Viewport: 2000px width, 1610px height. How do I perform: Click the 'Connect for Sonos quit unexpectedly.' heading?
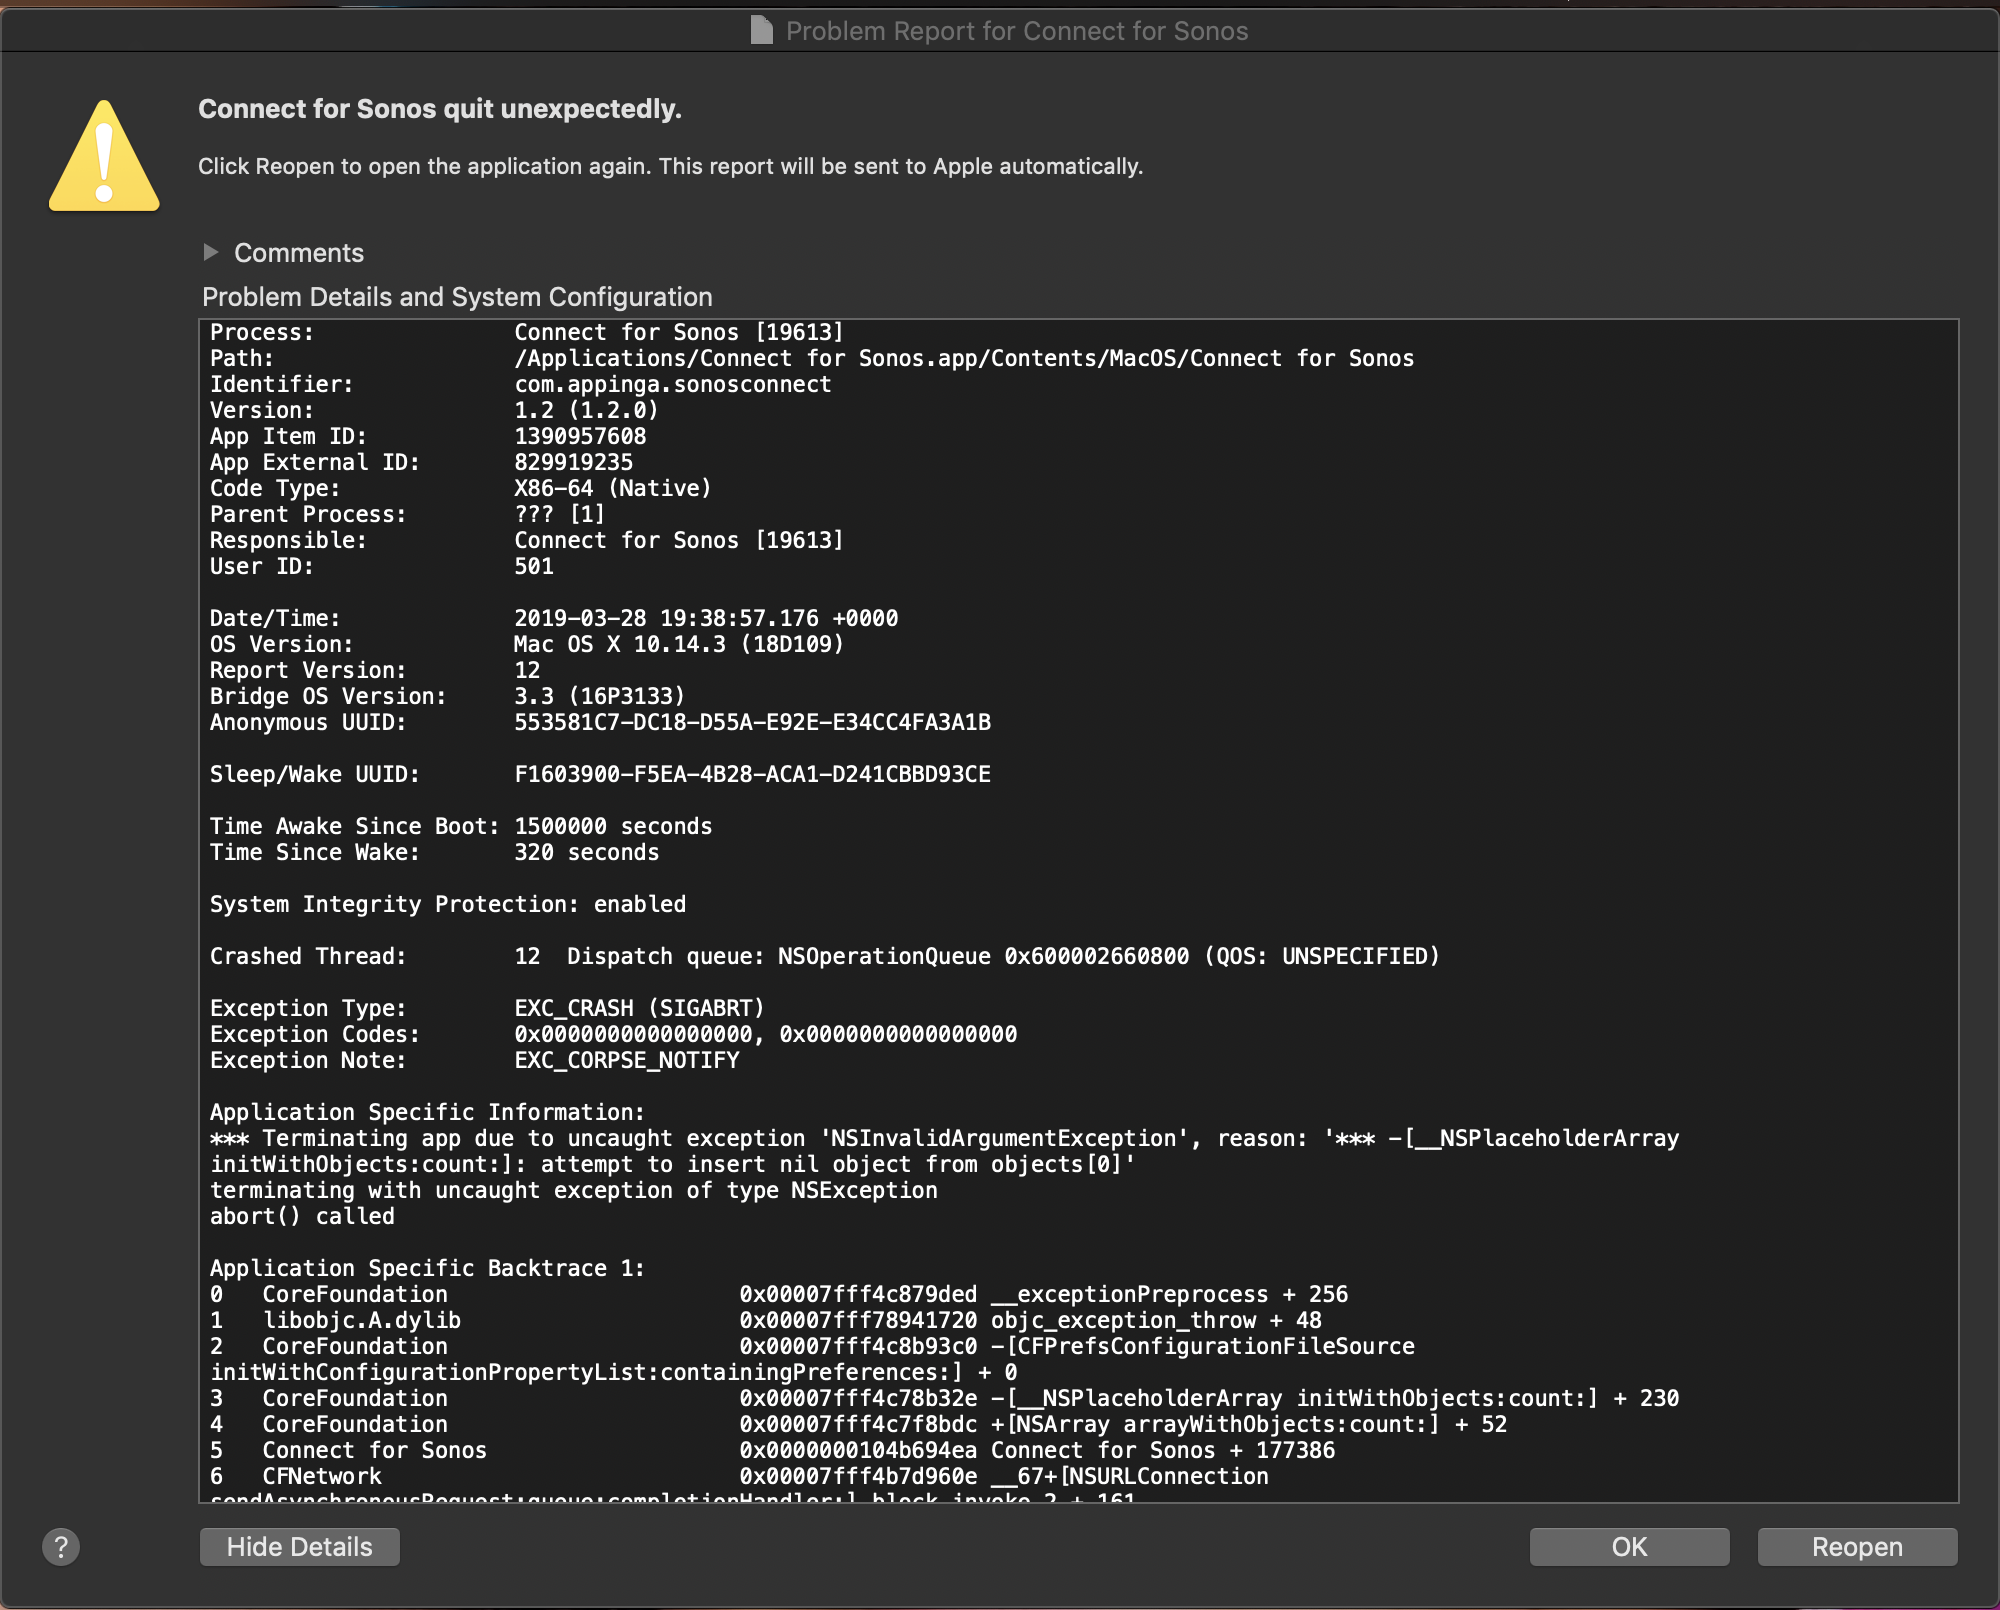[440, 109]
